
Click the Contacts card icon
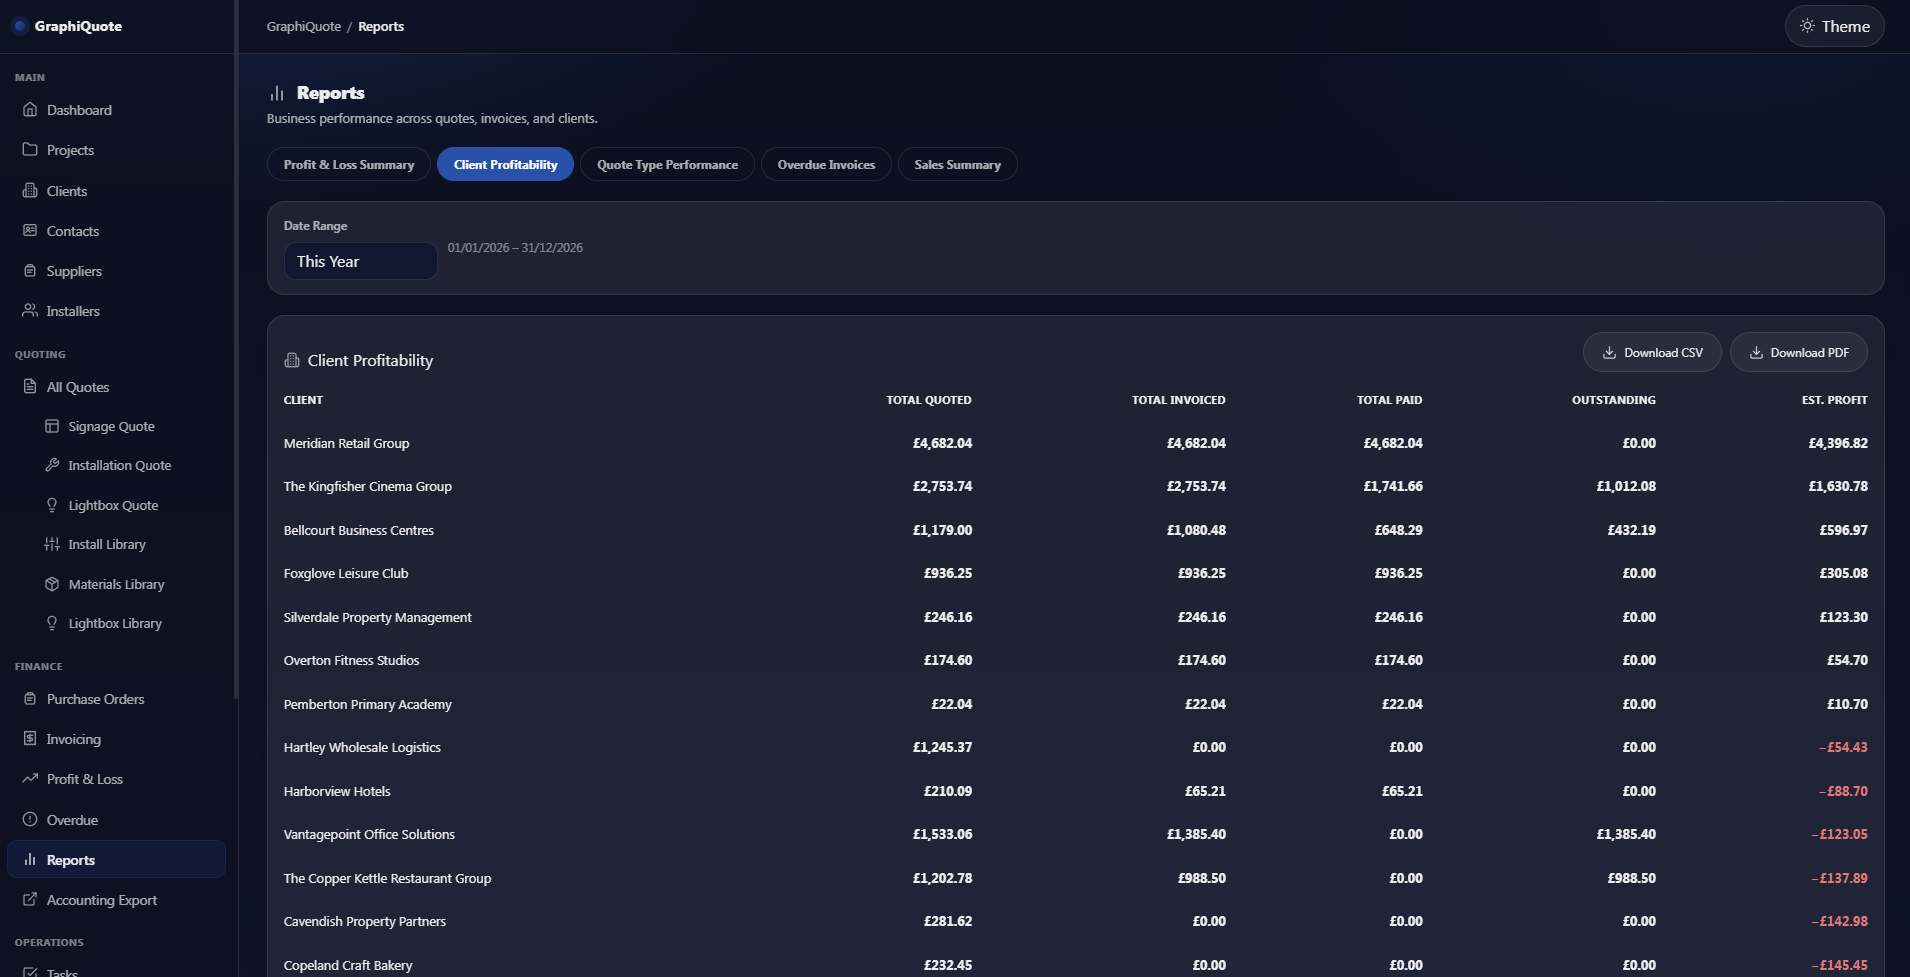pos(30,231)
